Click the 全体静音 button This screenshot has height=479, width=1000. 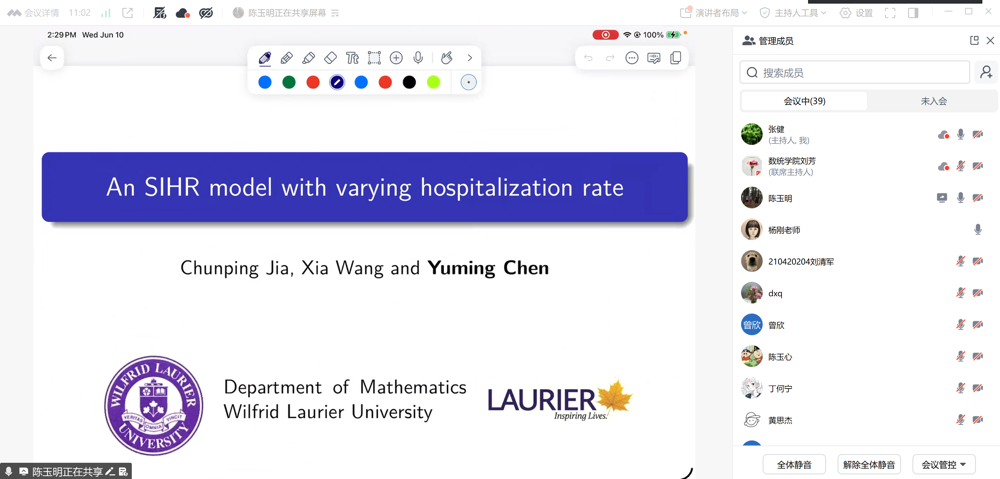coord(794,464)
